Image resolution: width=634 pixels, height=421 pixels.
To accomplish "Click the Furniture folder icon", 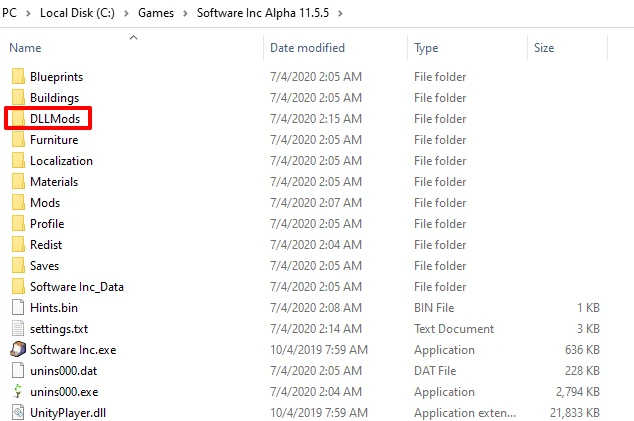I will (18, 140).
